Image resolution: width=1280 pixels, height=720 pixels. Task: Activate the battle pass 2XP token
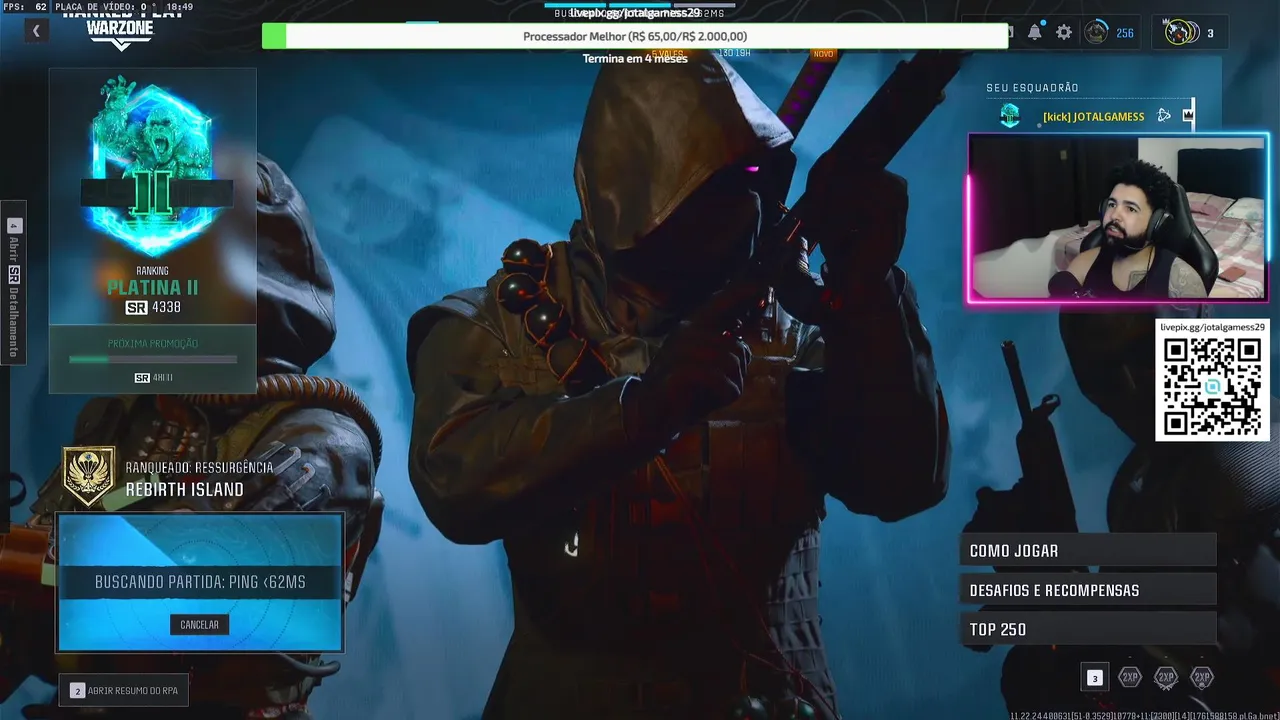pyautogui.click(x=1202, y=677)
